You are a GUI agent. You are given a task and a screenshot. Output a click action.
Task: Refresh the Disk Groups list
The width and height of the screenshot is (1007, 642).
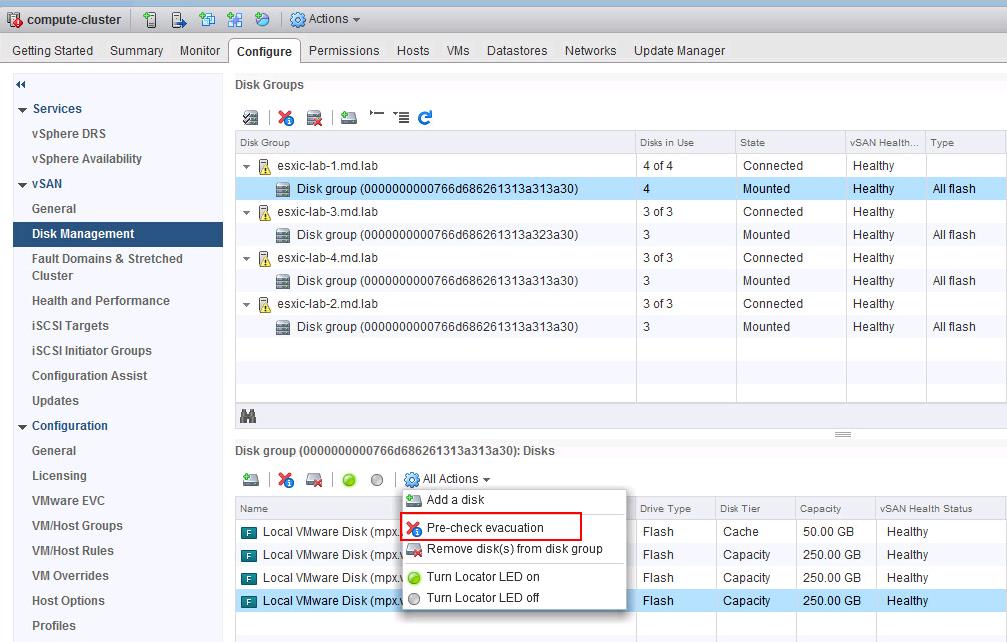click(x=425, y=117)
